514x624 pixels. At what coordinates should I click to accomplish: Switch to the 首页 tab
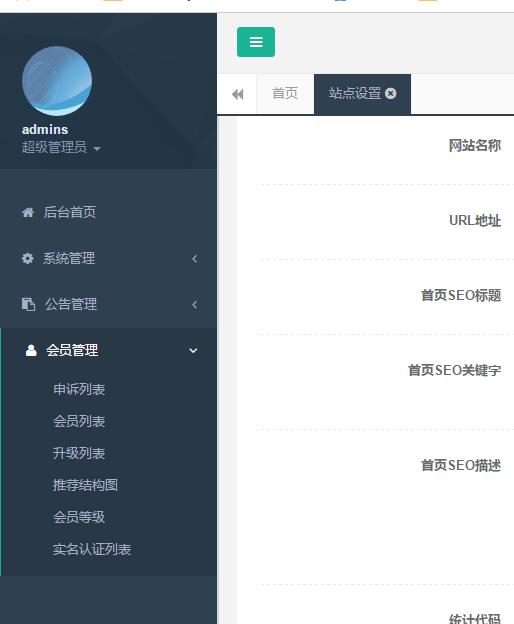pos(285,94)
